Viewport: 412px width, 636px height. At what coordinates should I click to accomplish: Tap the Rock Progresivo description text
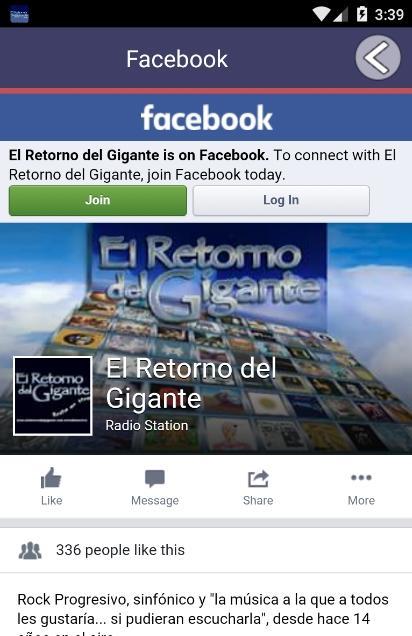(x=203, y=612)
